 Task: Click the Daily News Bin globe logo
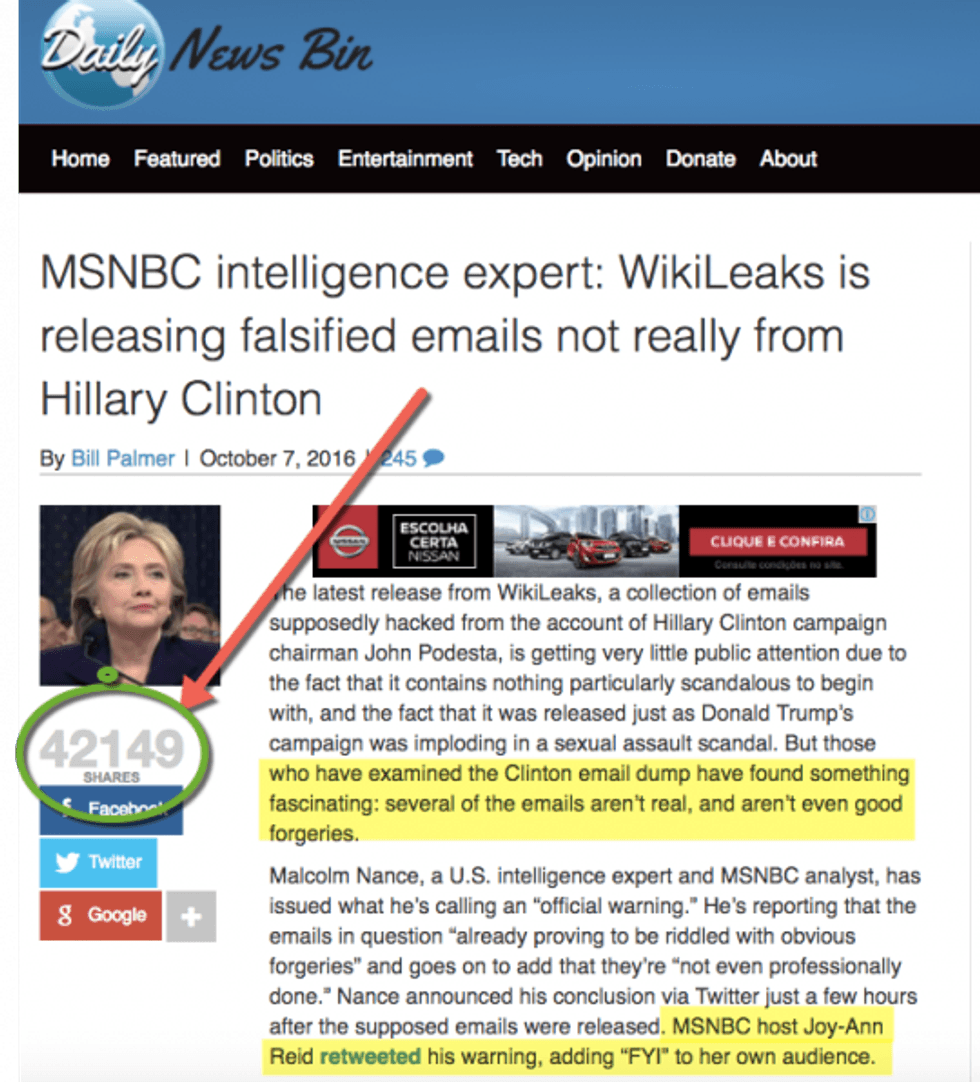pos(102,54)
